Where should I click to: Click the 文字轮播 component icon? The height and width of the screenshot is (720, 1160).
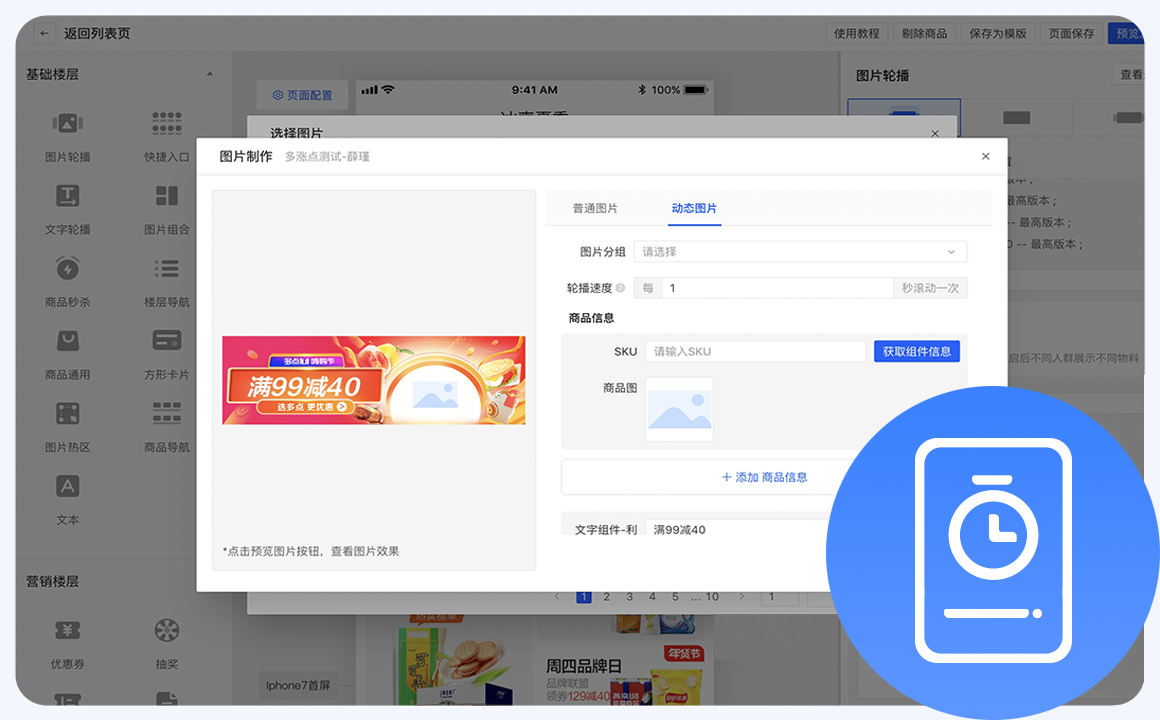coord(67,196)
